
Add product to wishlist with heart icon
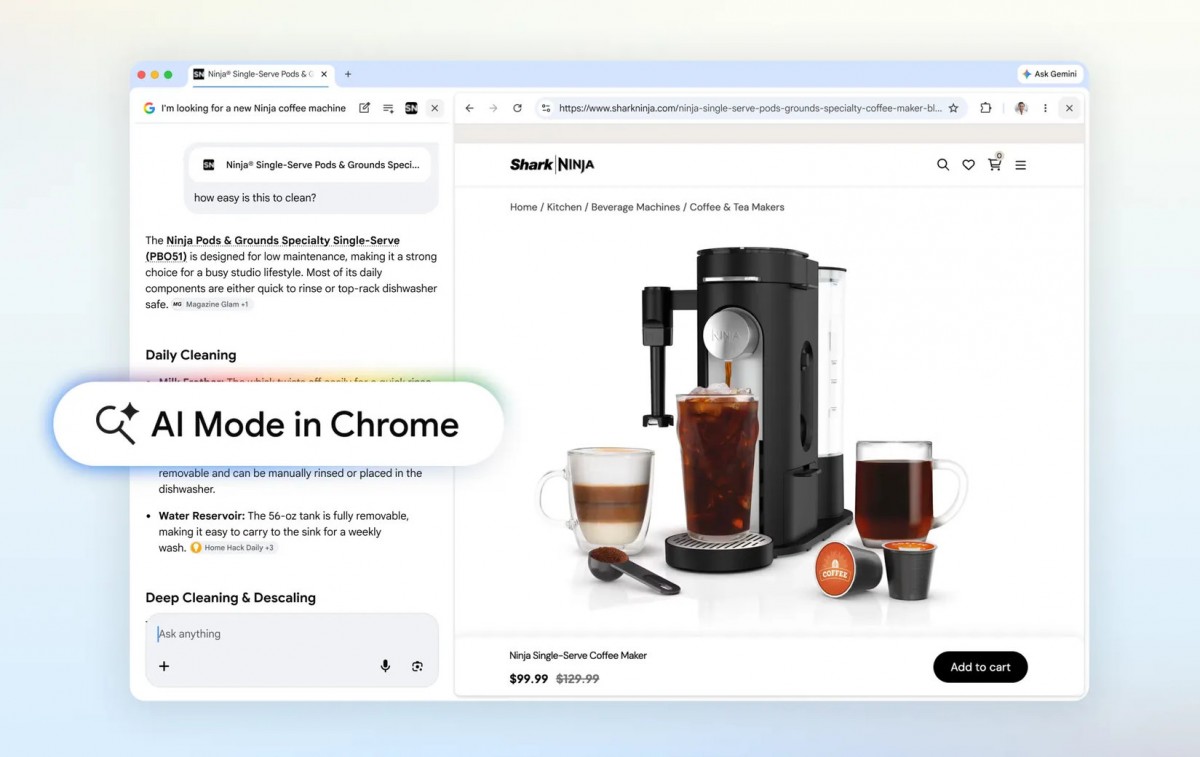coord(968,164)
